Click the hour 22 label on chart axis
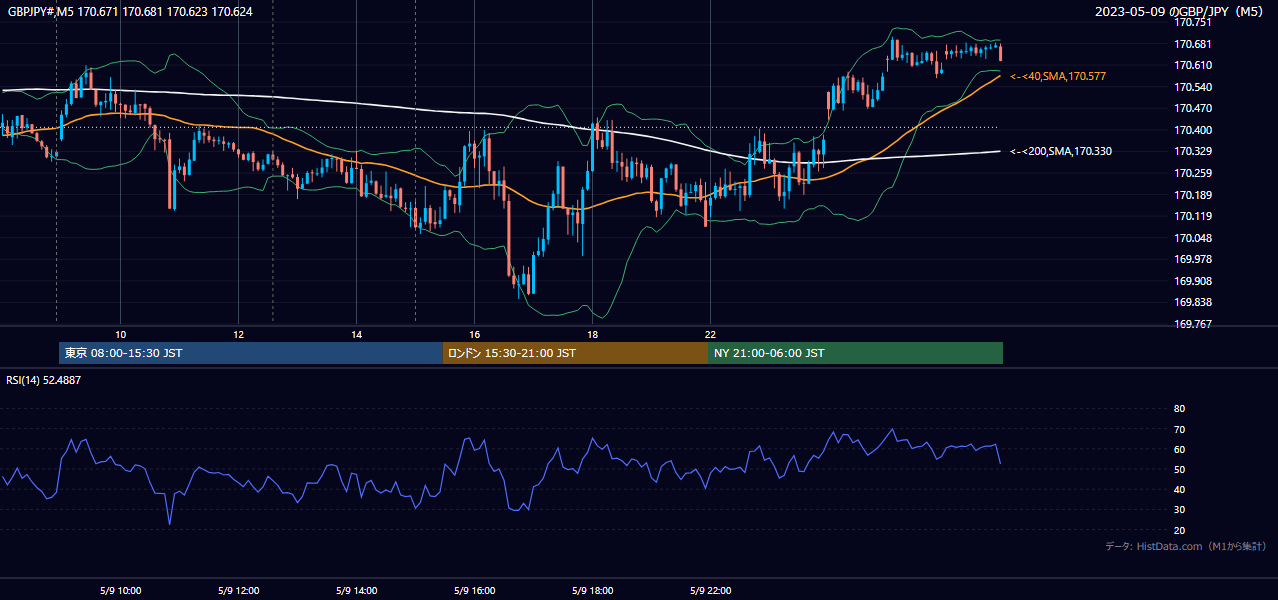The image size is (1278, 600). pyautogui.click(x=710, y=334)
